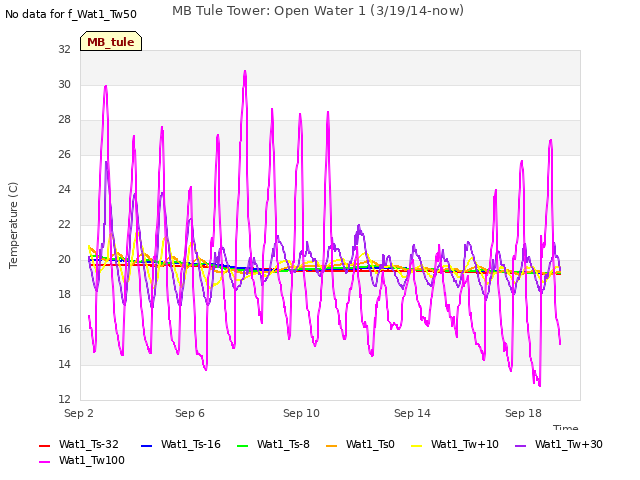Click the Sep 10 x-axis tick label
Screen dimensions: 640x480
pos(301,413)
